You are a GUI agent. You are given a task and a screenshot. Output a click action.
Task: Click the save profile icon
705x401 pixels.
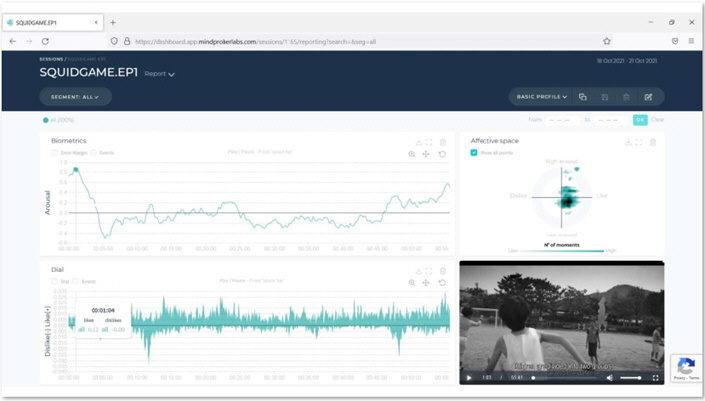tap(605, 97)
